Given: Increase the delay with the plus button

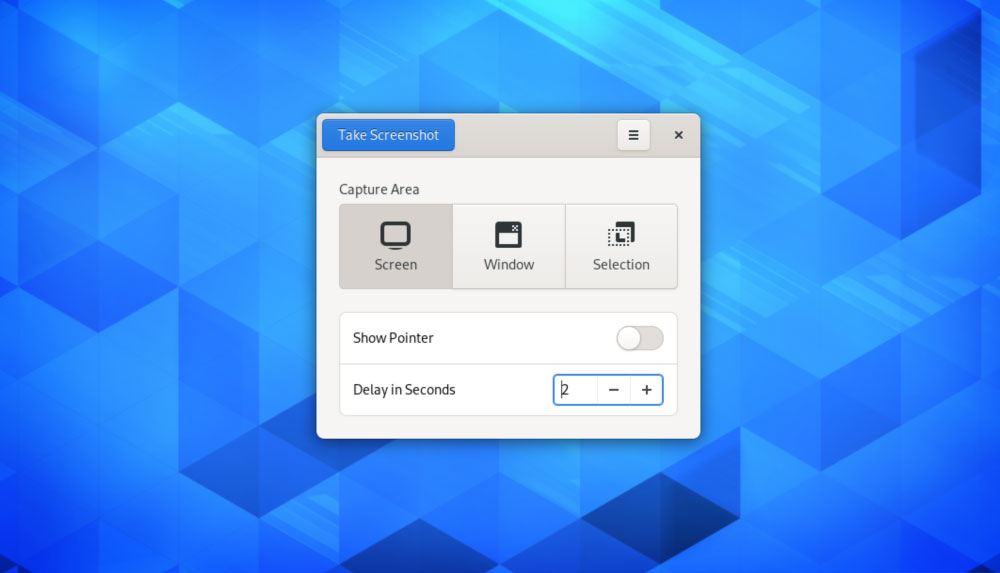Looking at the screenshot, I should point(647,390).
